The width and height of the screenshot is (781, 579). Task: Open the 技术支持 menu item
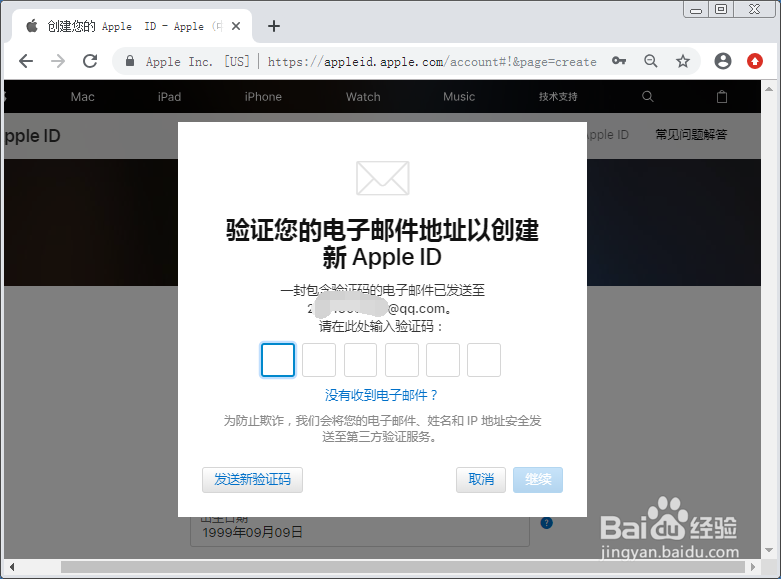[x=558, y=97]
